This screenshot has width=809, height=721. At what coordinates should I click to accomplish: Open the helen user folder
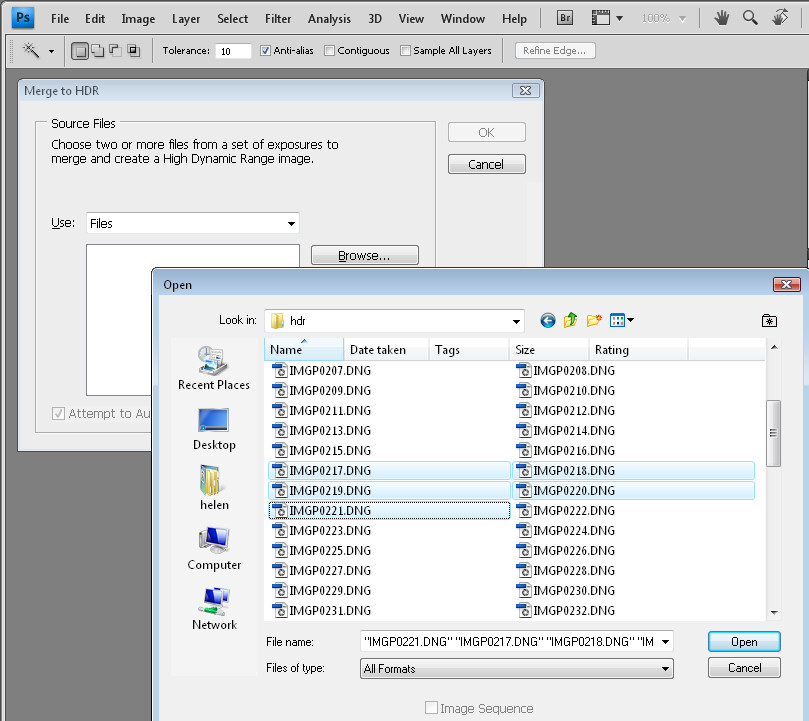pos(214,488)
